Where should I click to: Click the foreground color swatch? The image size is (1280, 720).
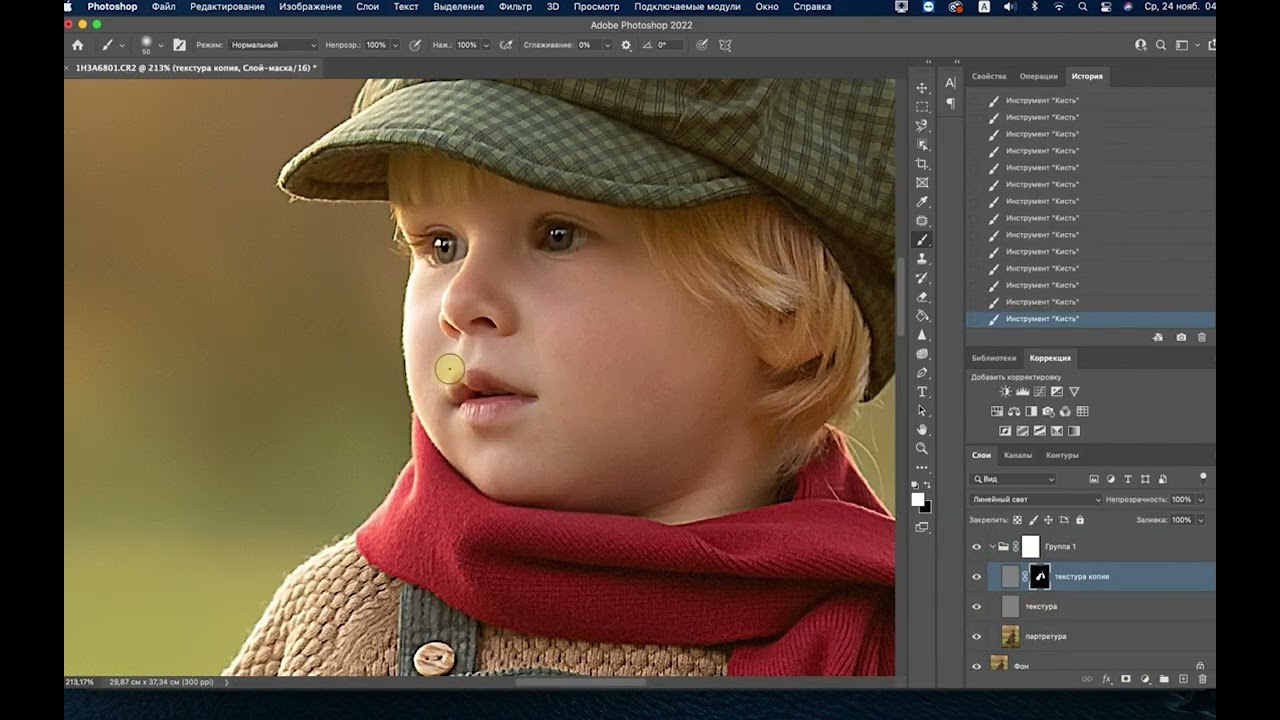click(x=917, y=500)
